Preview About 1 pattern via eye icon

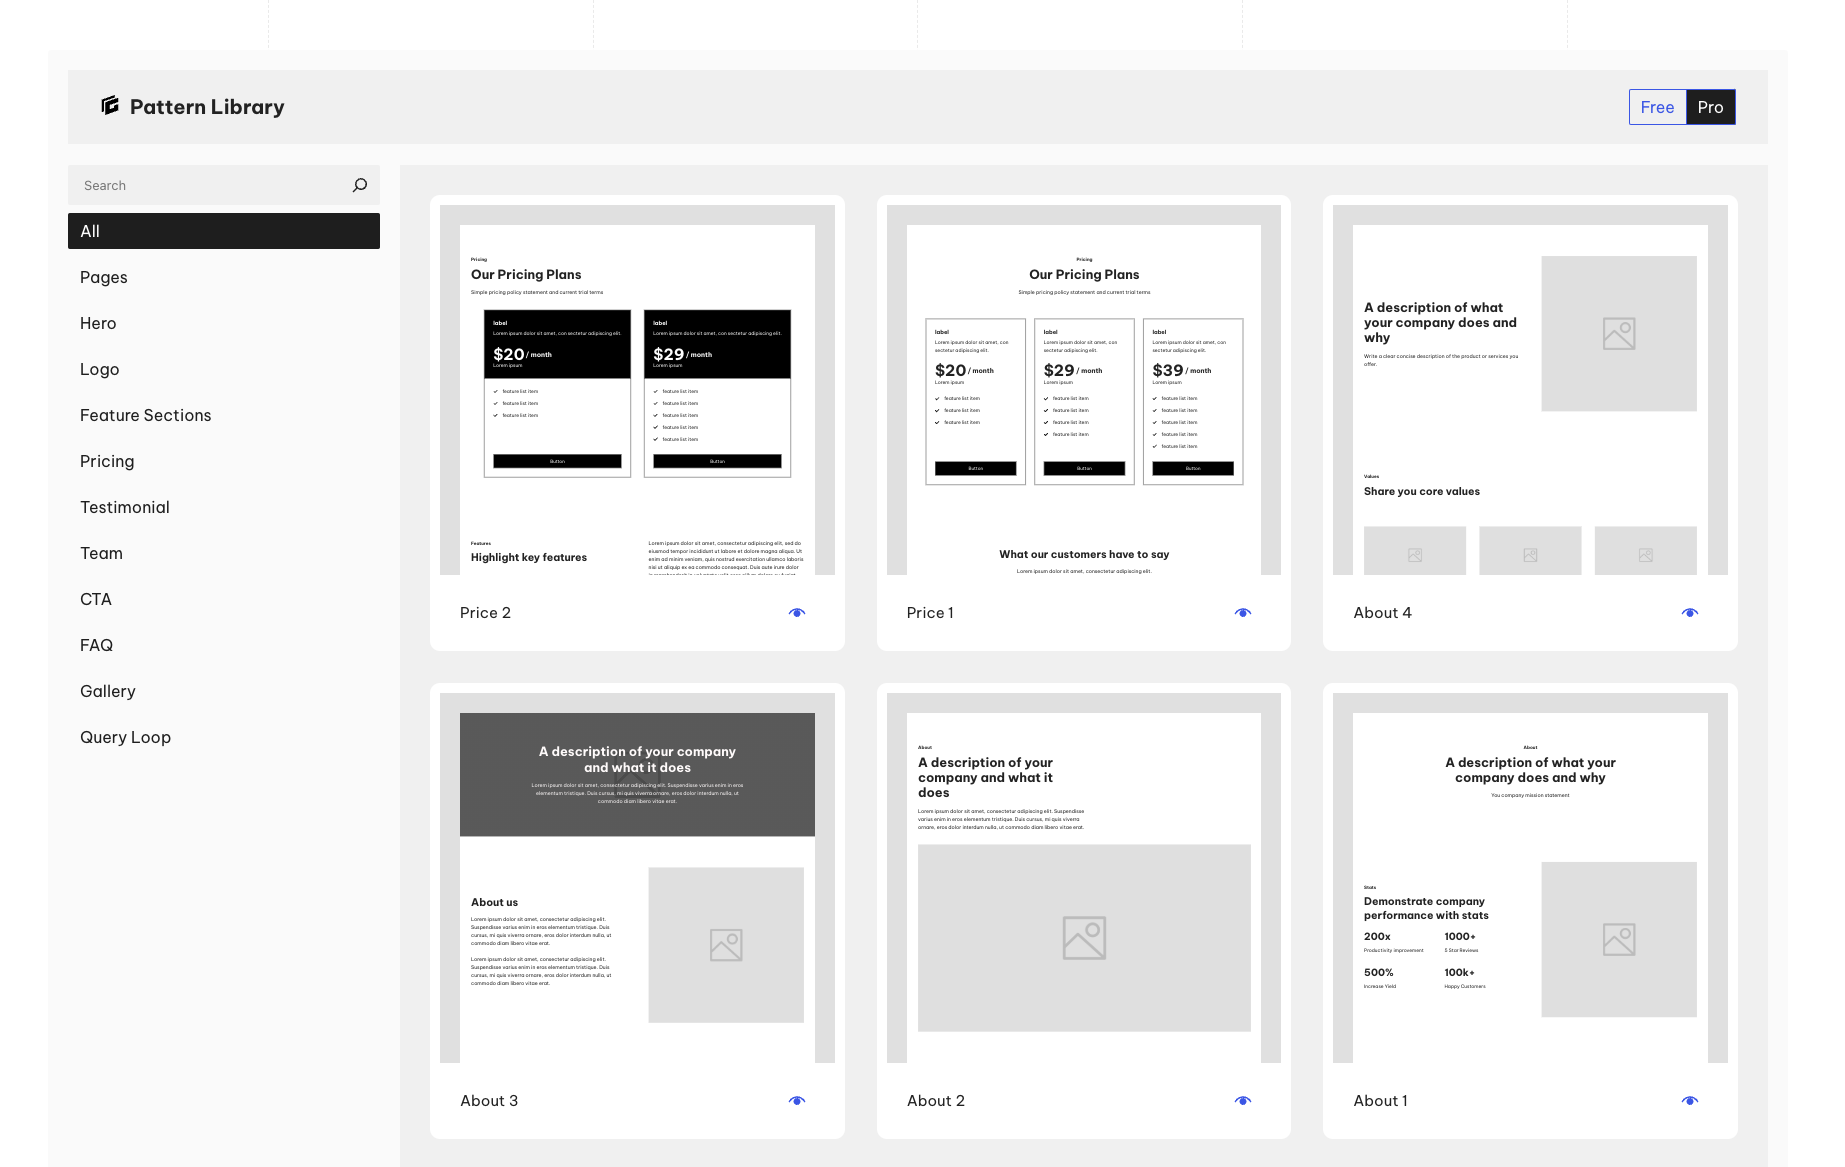[1689, 1101]
